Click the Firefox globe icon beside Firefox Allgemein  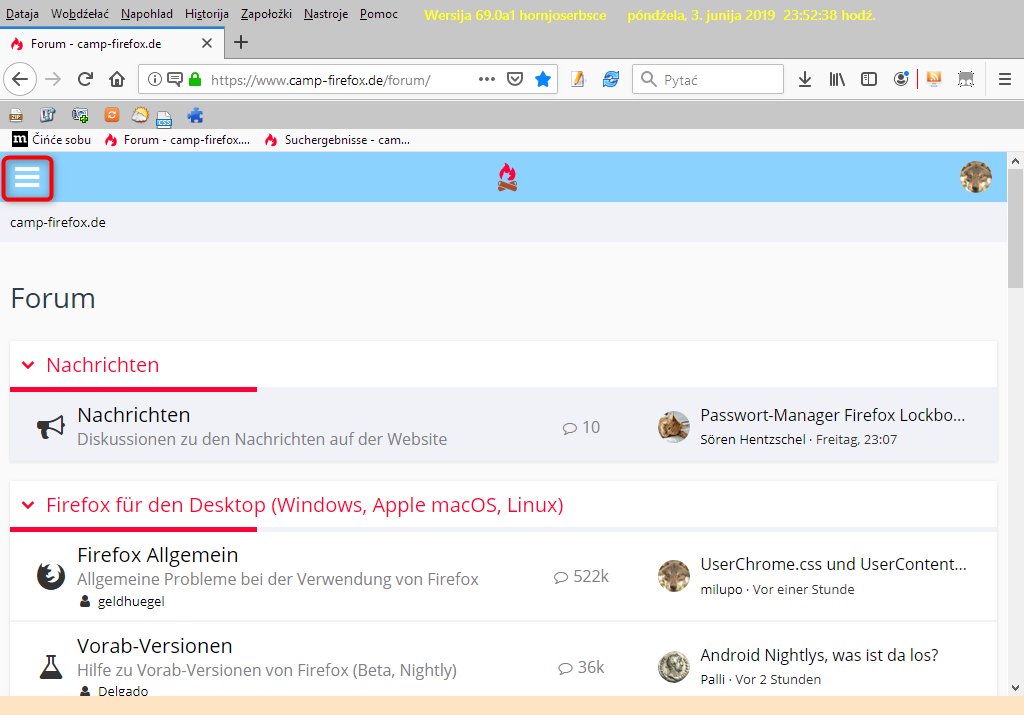pos(51,576)
